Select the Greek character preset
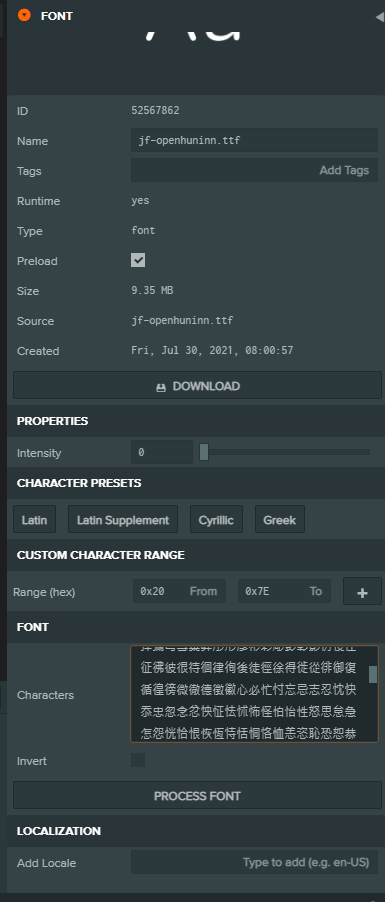This screenshot has width=385, height=902. 280,519
